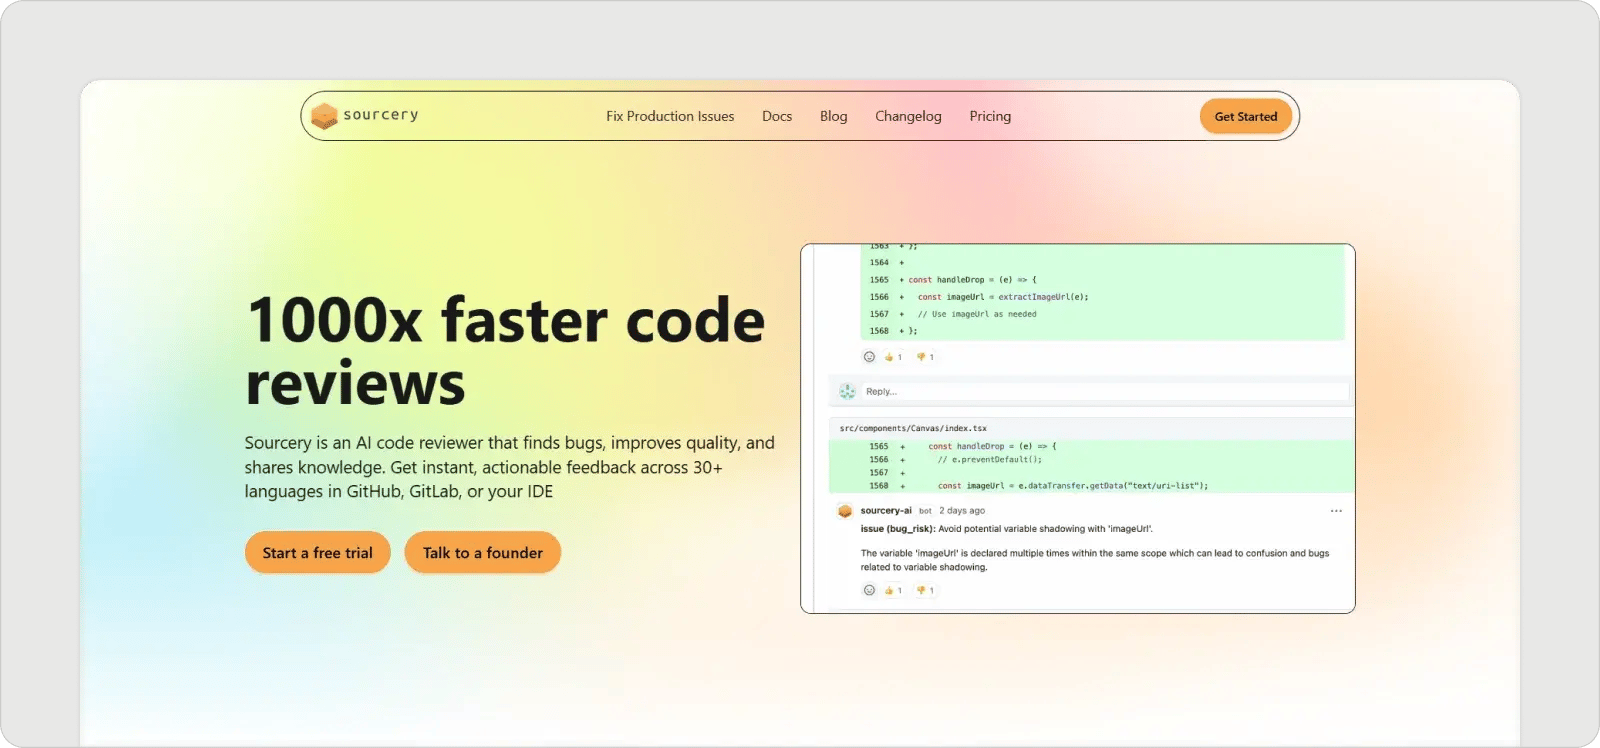Click file path src/components/Canvas/index.tsx
Viewport: 1600px width, 748px height.
[913, 428]
